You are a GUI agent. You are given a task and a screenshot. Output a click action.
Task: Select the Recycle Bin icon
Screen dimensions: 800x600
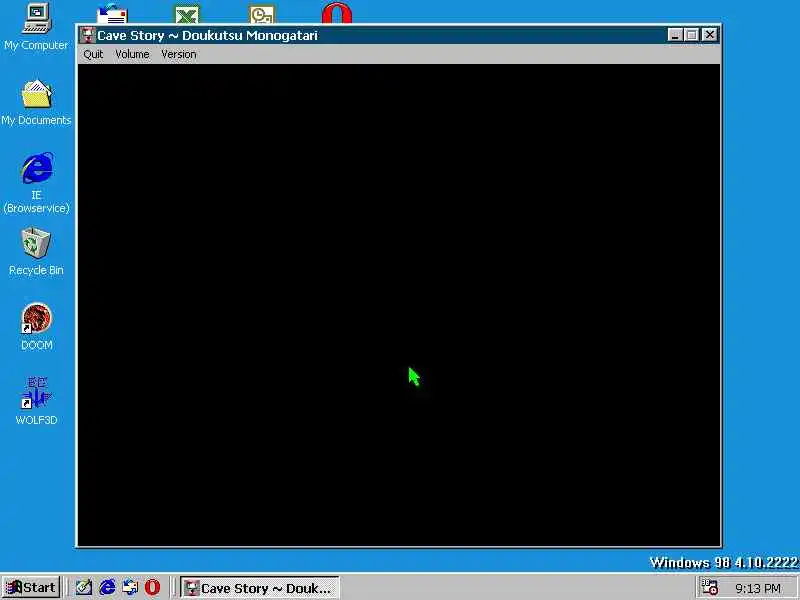click(36, 243)
